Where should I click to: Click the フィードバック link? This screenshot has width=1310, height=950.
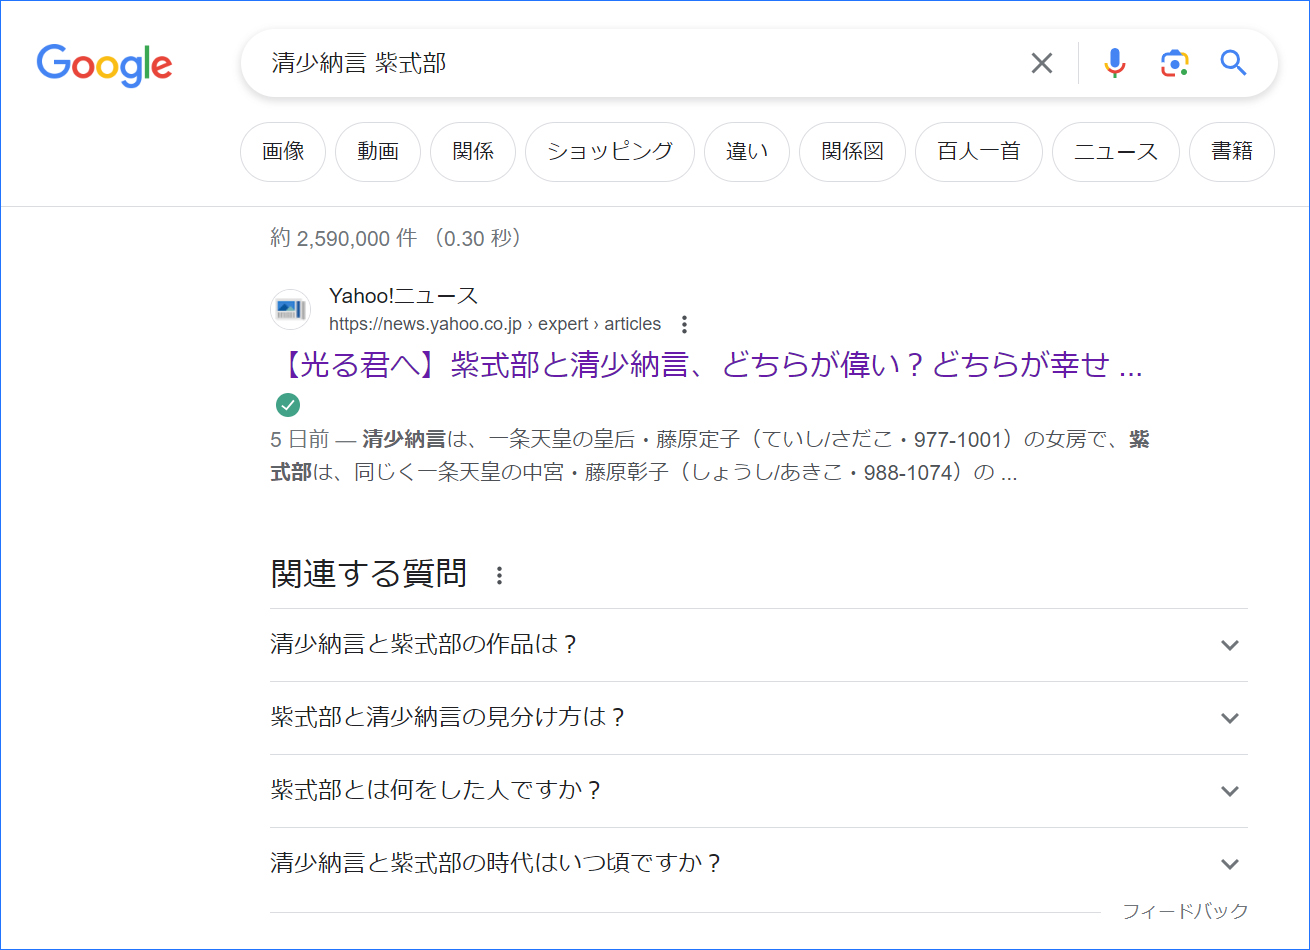[x=1185, y=911]
